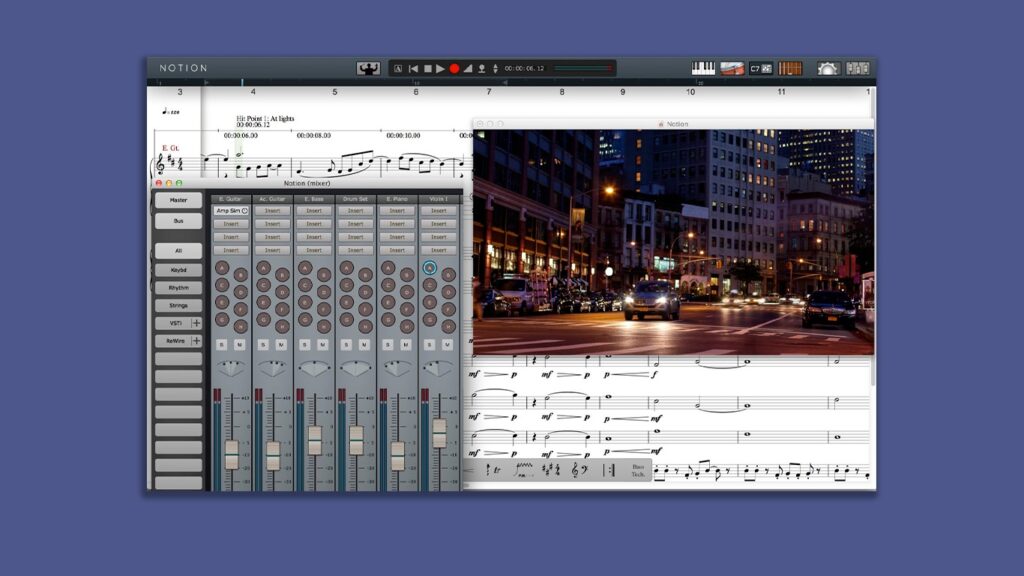1024x576 pixels.
Task: Open the virtual drum pad
Action: click(732, 68)
